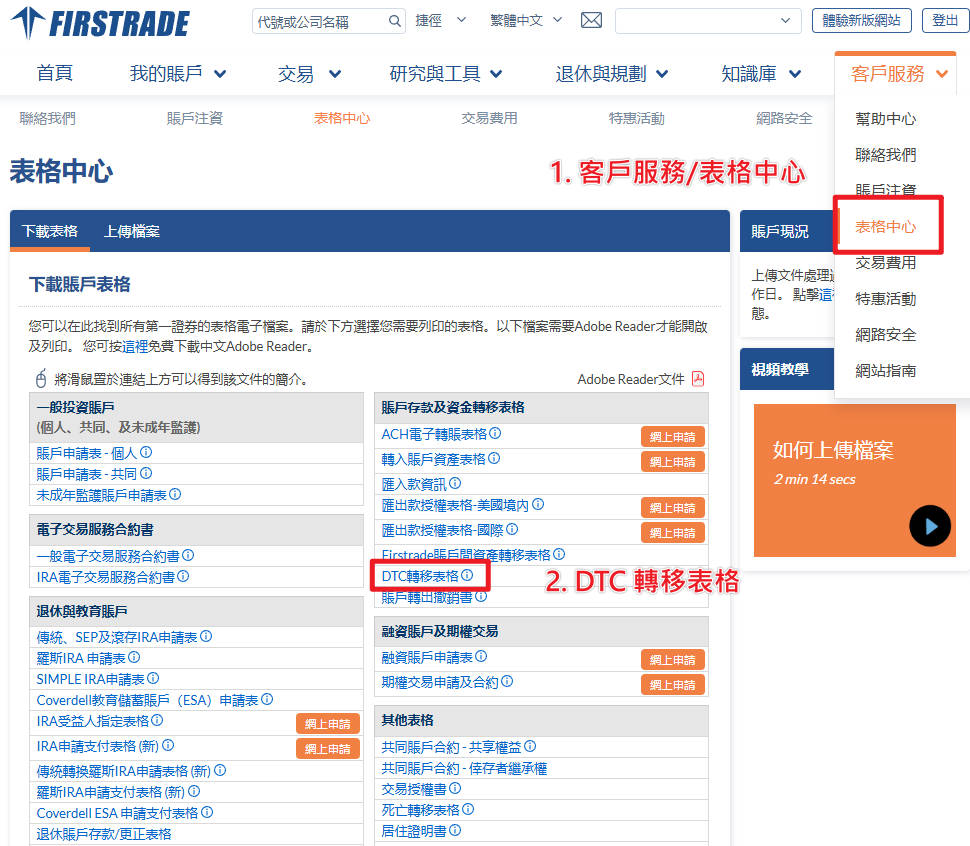Click info icon next to ACH電子轉賬表格

pos(495,434)
